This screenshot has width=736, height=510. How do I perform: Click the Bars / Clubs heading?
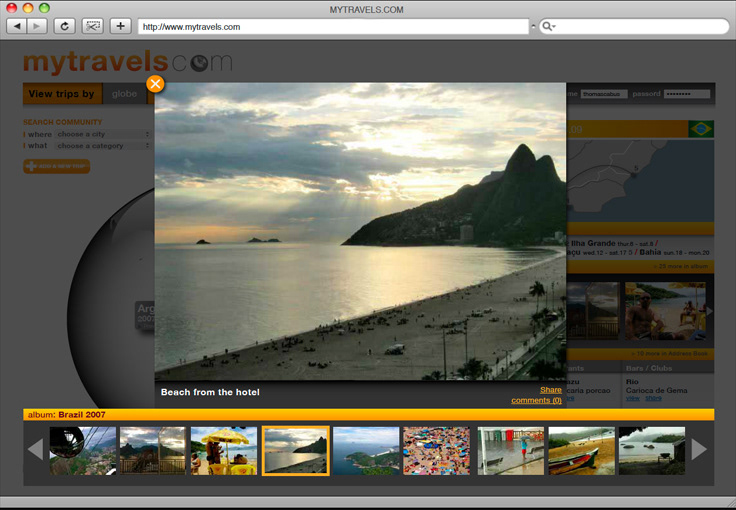(x=649, y=368)
